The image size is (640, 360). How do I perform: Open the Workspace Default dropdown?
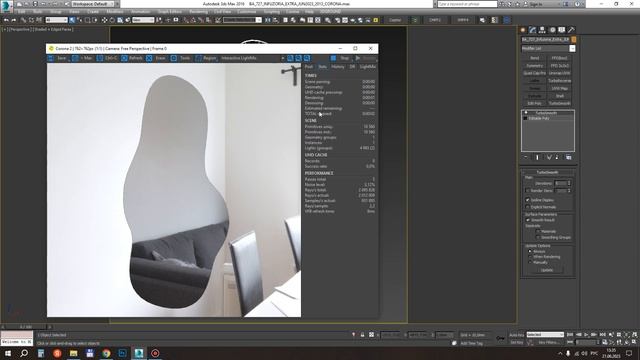(92, 4)
